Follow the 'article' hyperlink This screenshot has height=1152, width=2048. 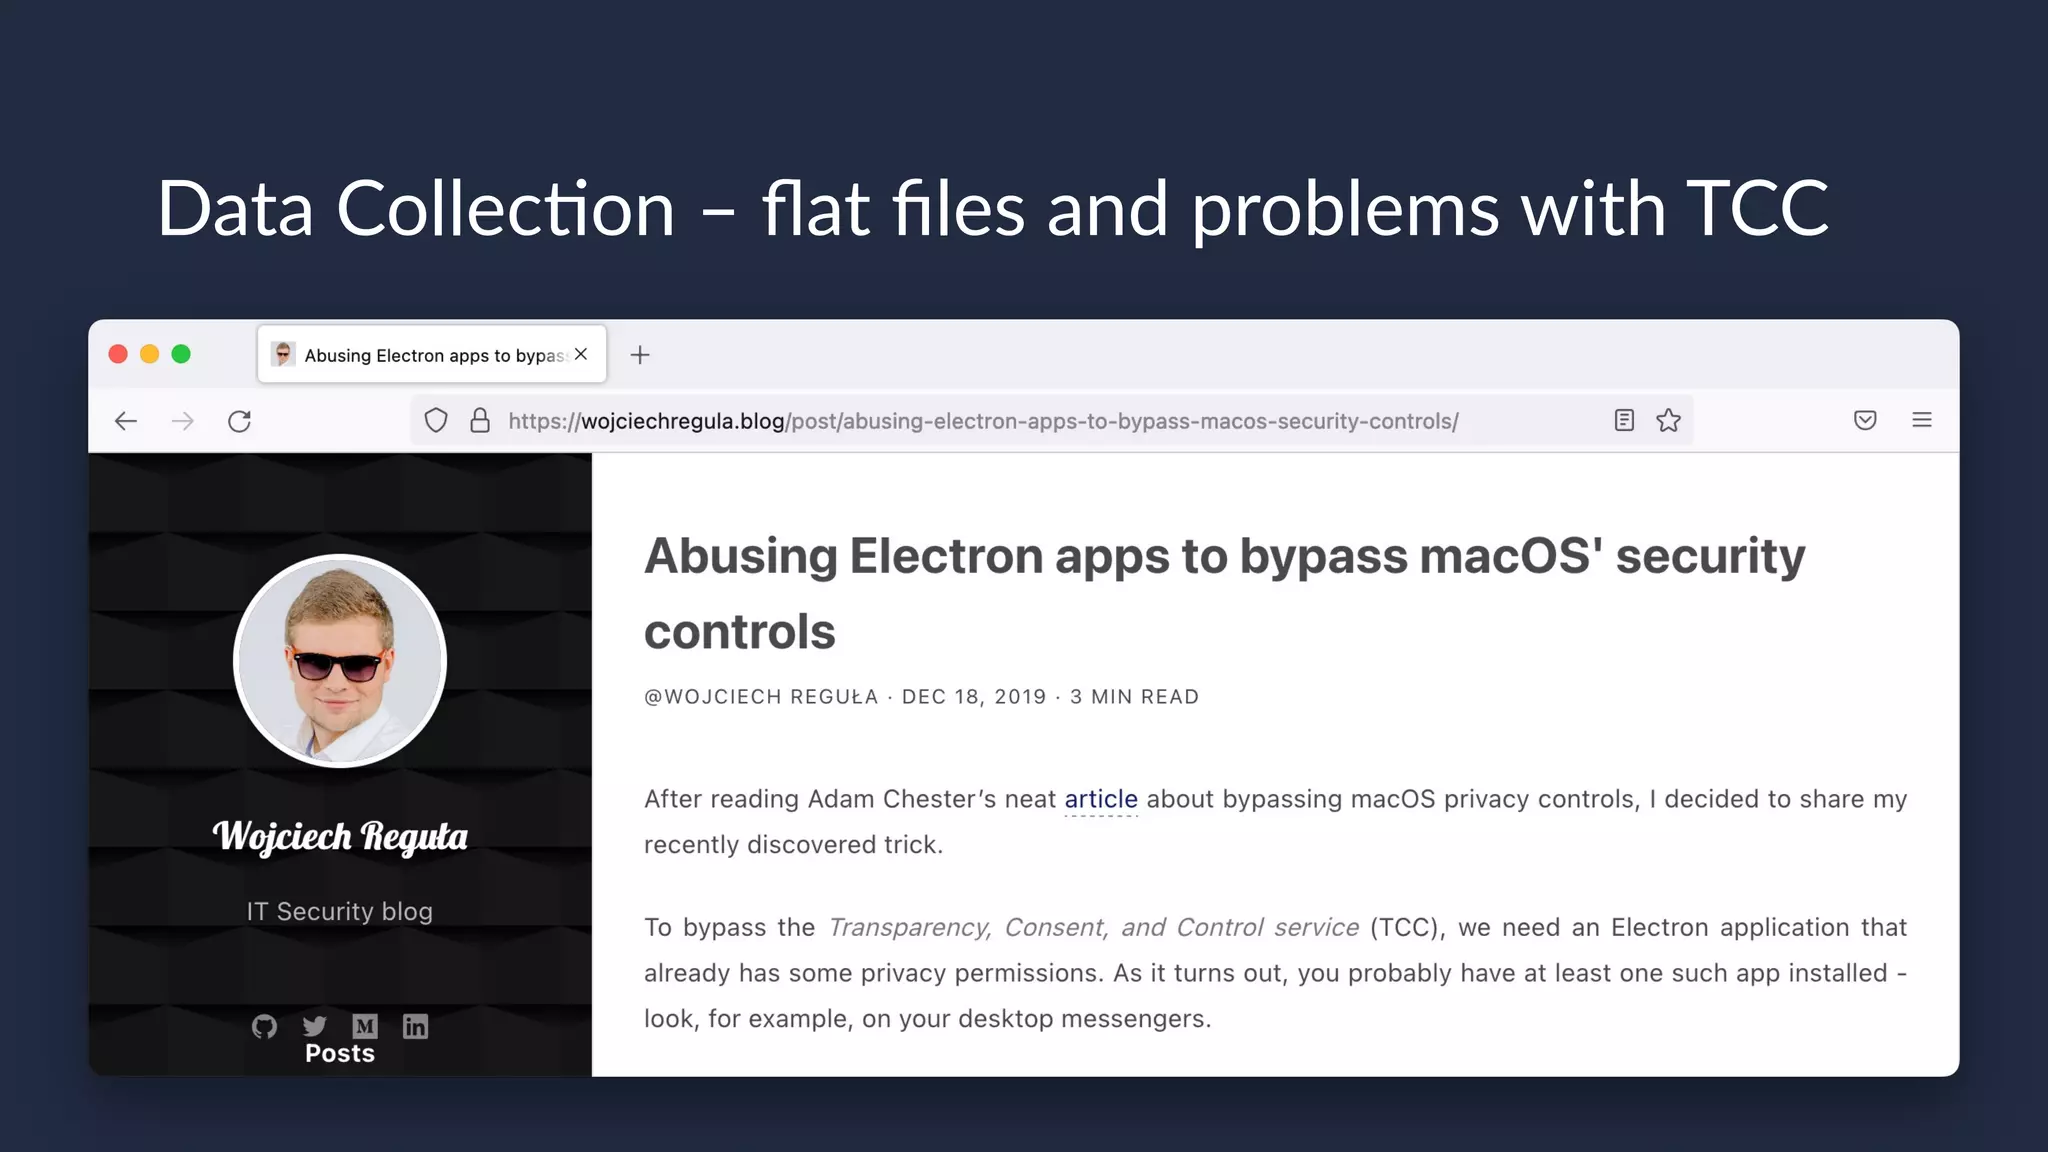pyautogui.click(x=1101, y=799)
